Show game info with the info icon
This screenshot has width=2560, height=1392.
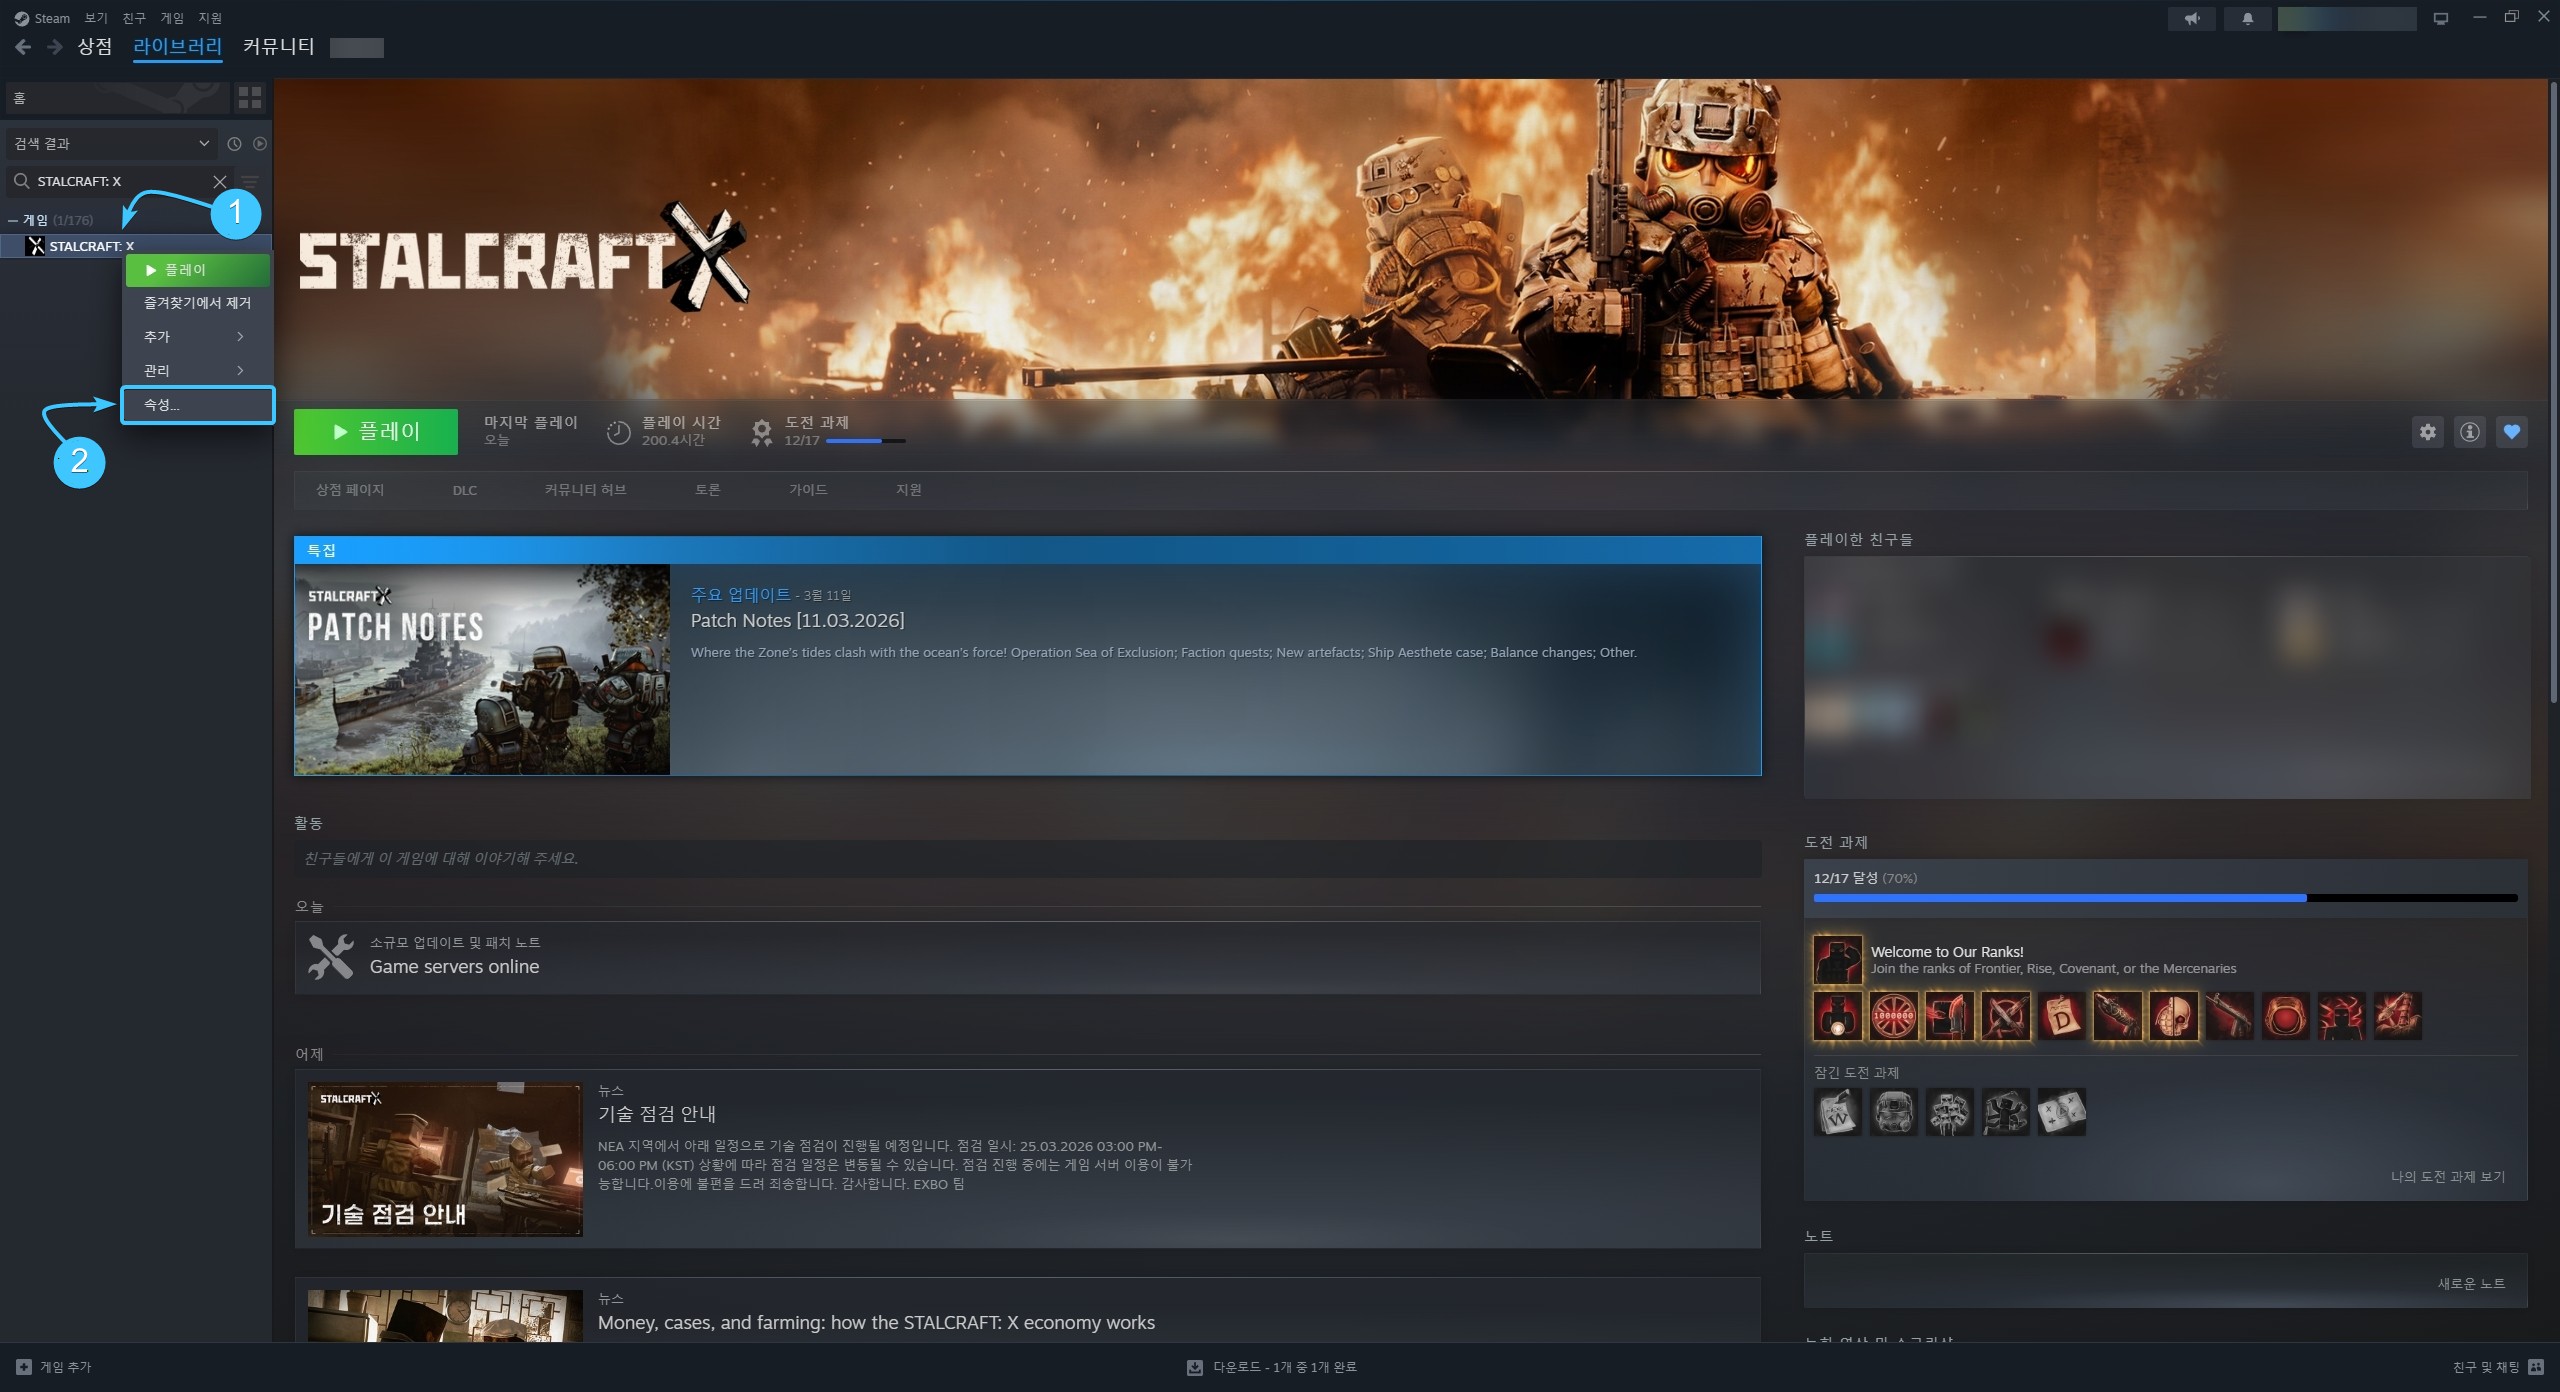(x=2470, y=432)
